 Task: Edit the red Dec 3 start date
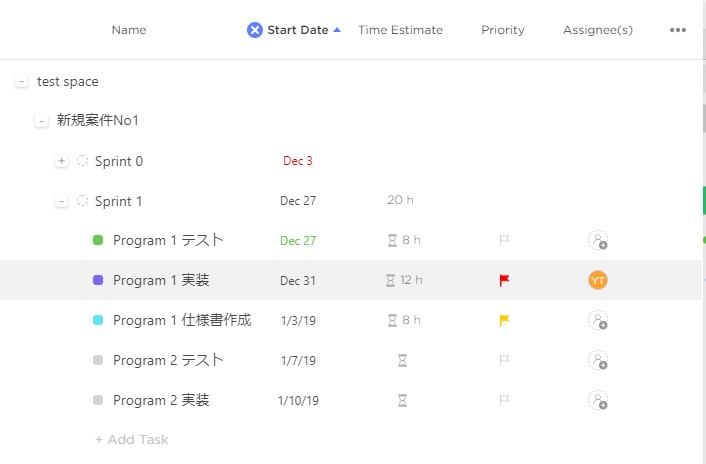pos(298,161)
